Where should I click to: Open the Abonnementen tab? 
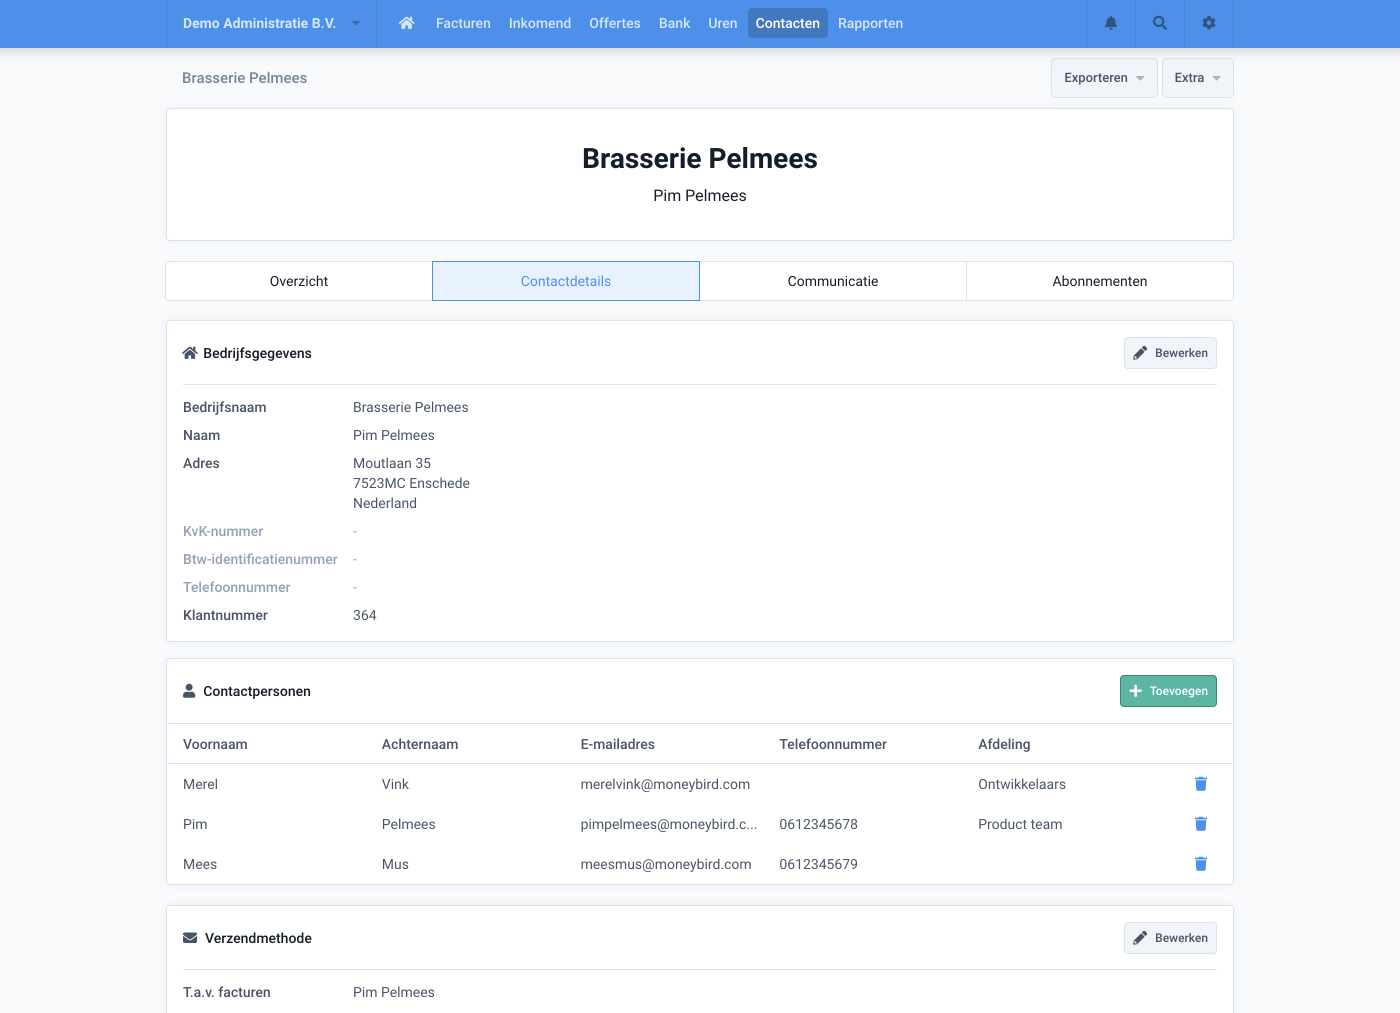1099,281
